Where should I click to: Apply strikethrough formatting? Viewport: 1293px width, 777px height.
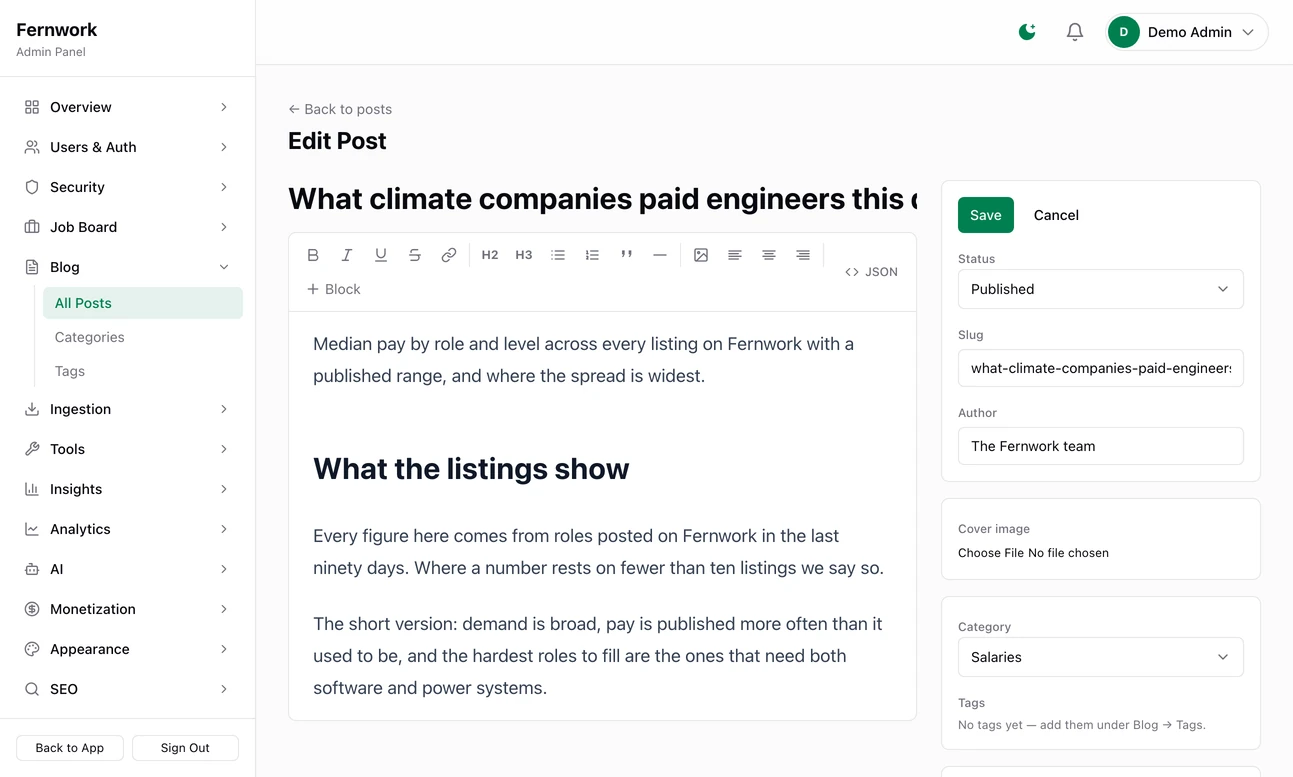[x=415, y=255]
